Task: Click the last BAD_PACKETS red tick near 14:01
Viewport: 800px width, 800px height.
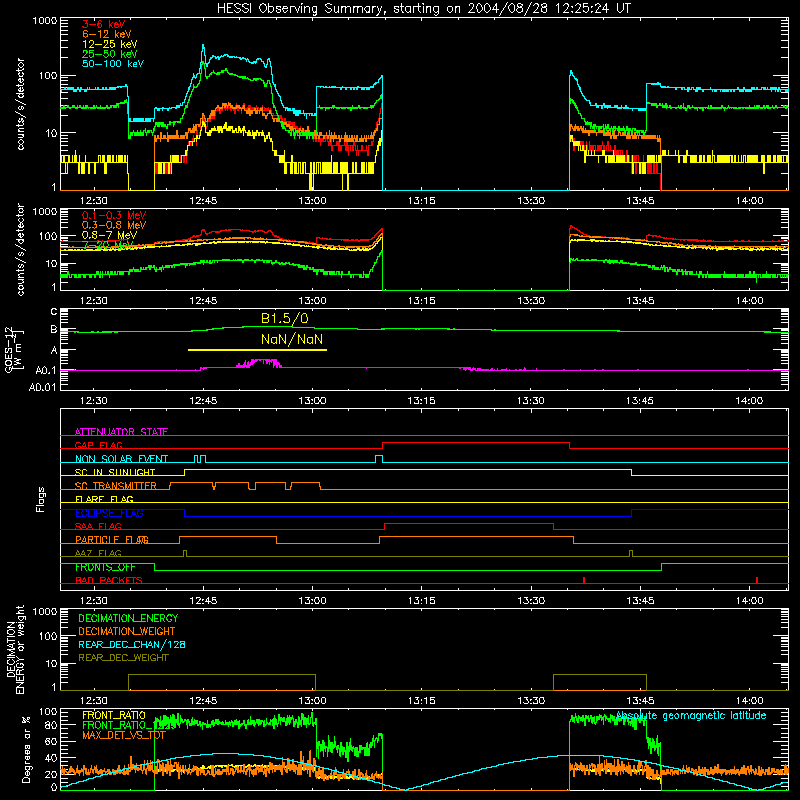Action: tap(757, 580)
